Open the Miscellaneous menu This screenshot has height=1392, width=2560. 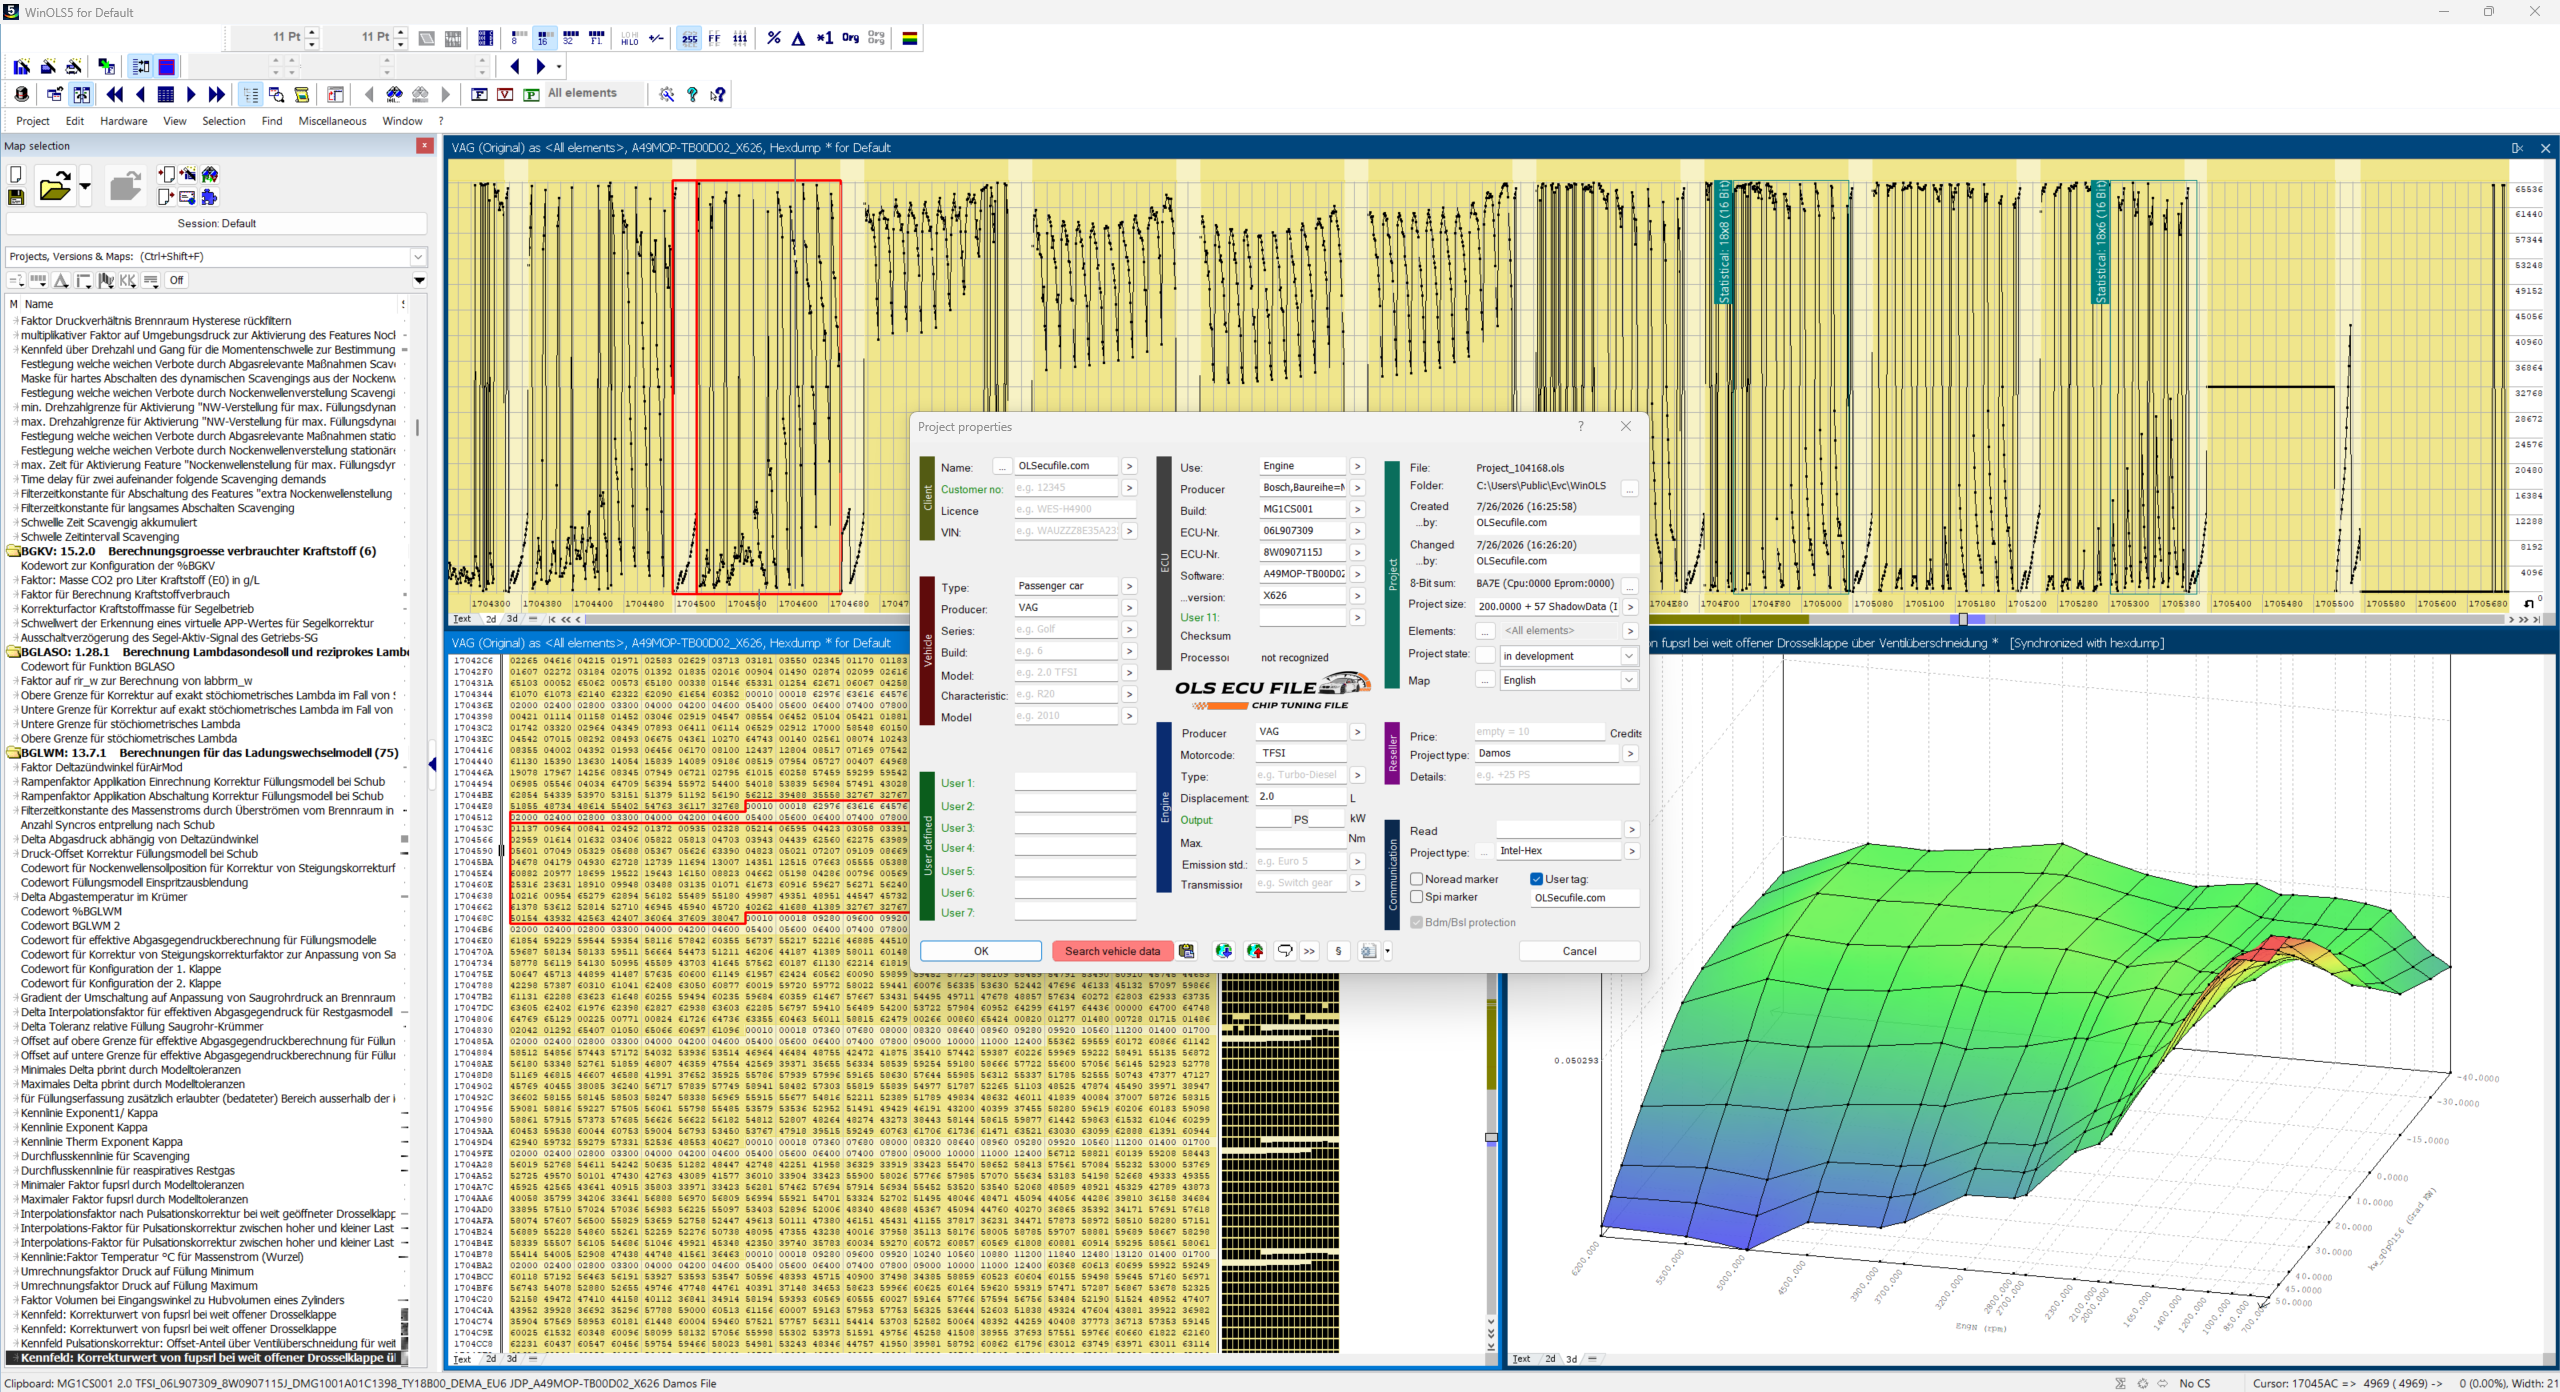(333, 121)
